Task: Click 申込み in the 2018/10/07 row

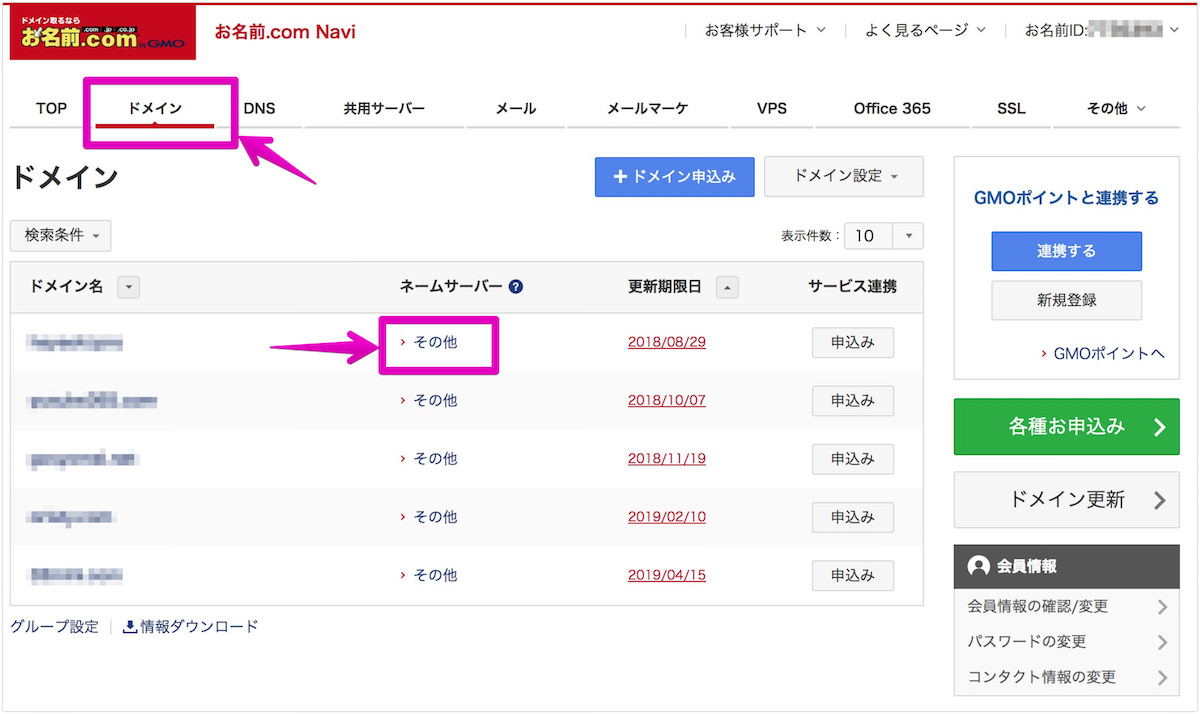Action: point(853,400)
